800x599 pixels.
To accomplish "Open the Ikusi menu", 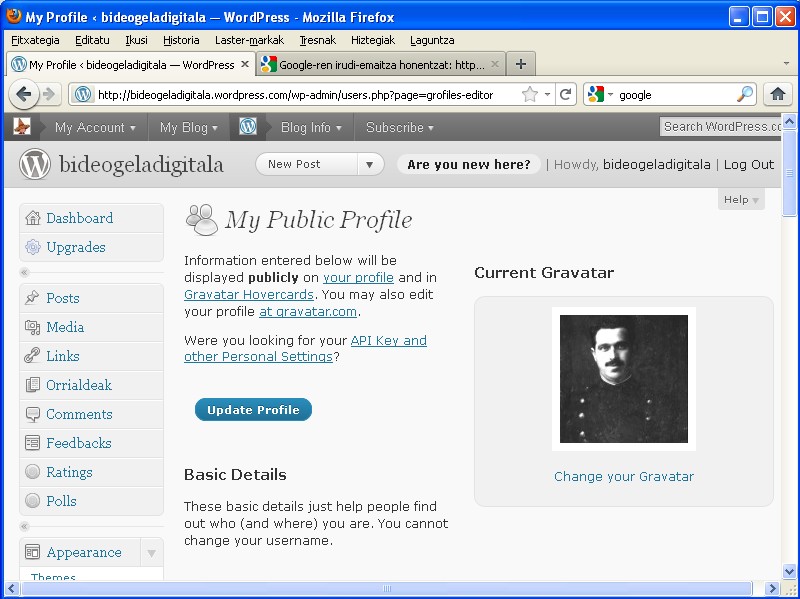I will point(136,40).
